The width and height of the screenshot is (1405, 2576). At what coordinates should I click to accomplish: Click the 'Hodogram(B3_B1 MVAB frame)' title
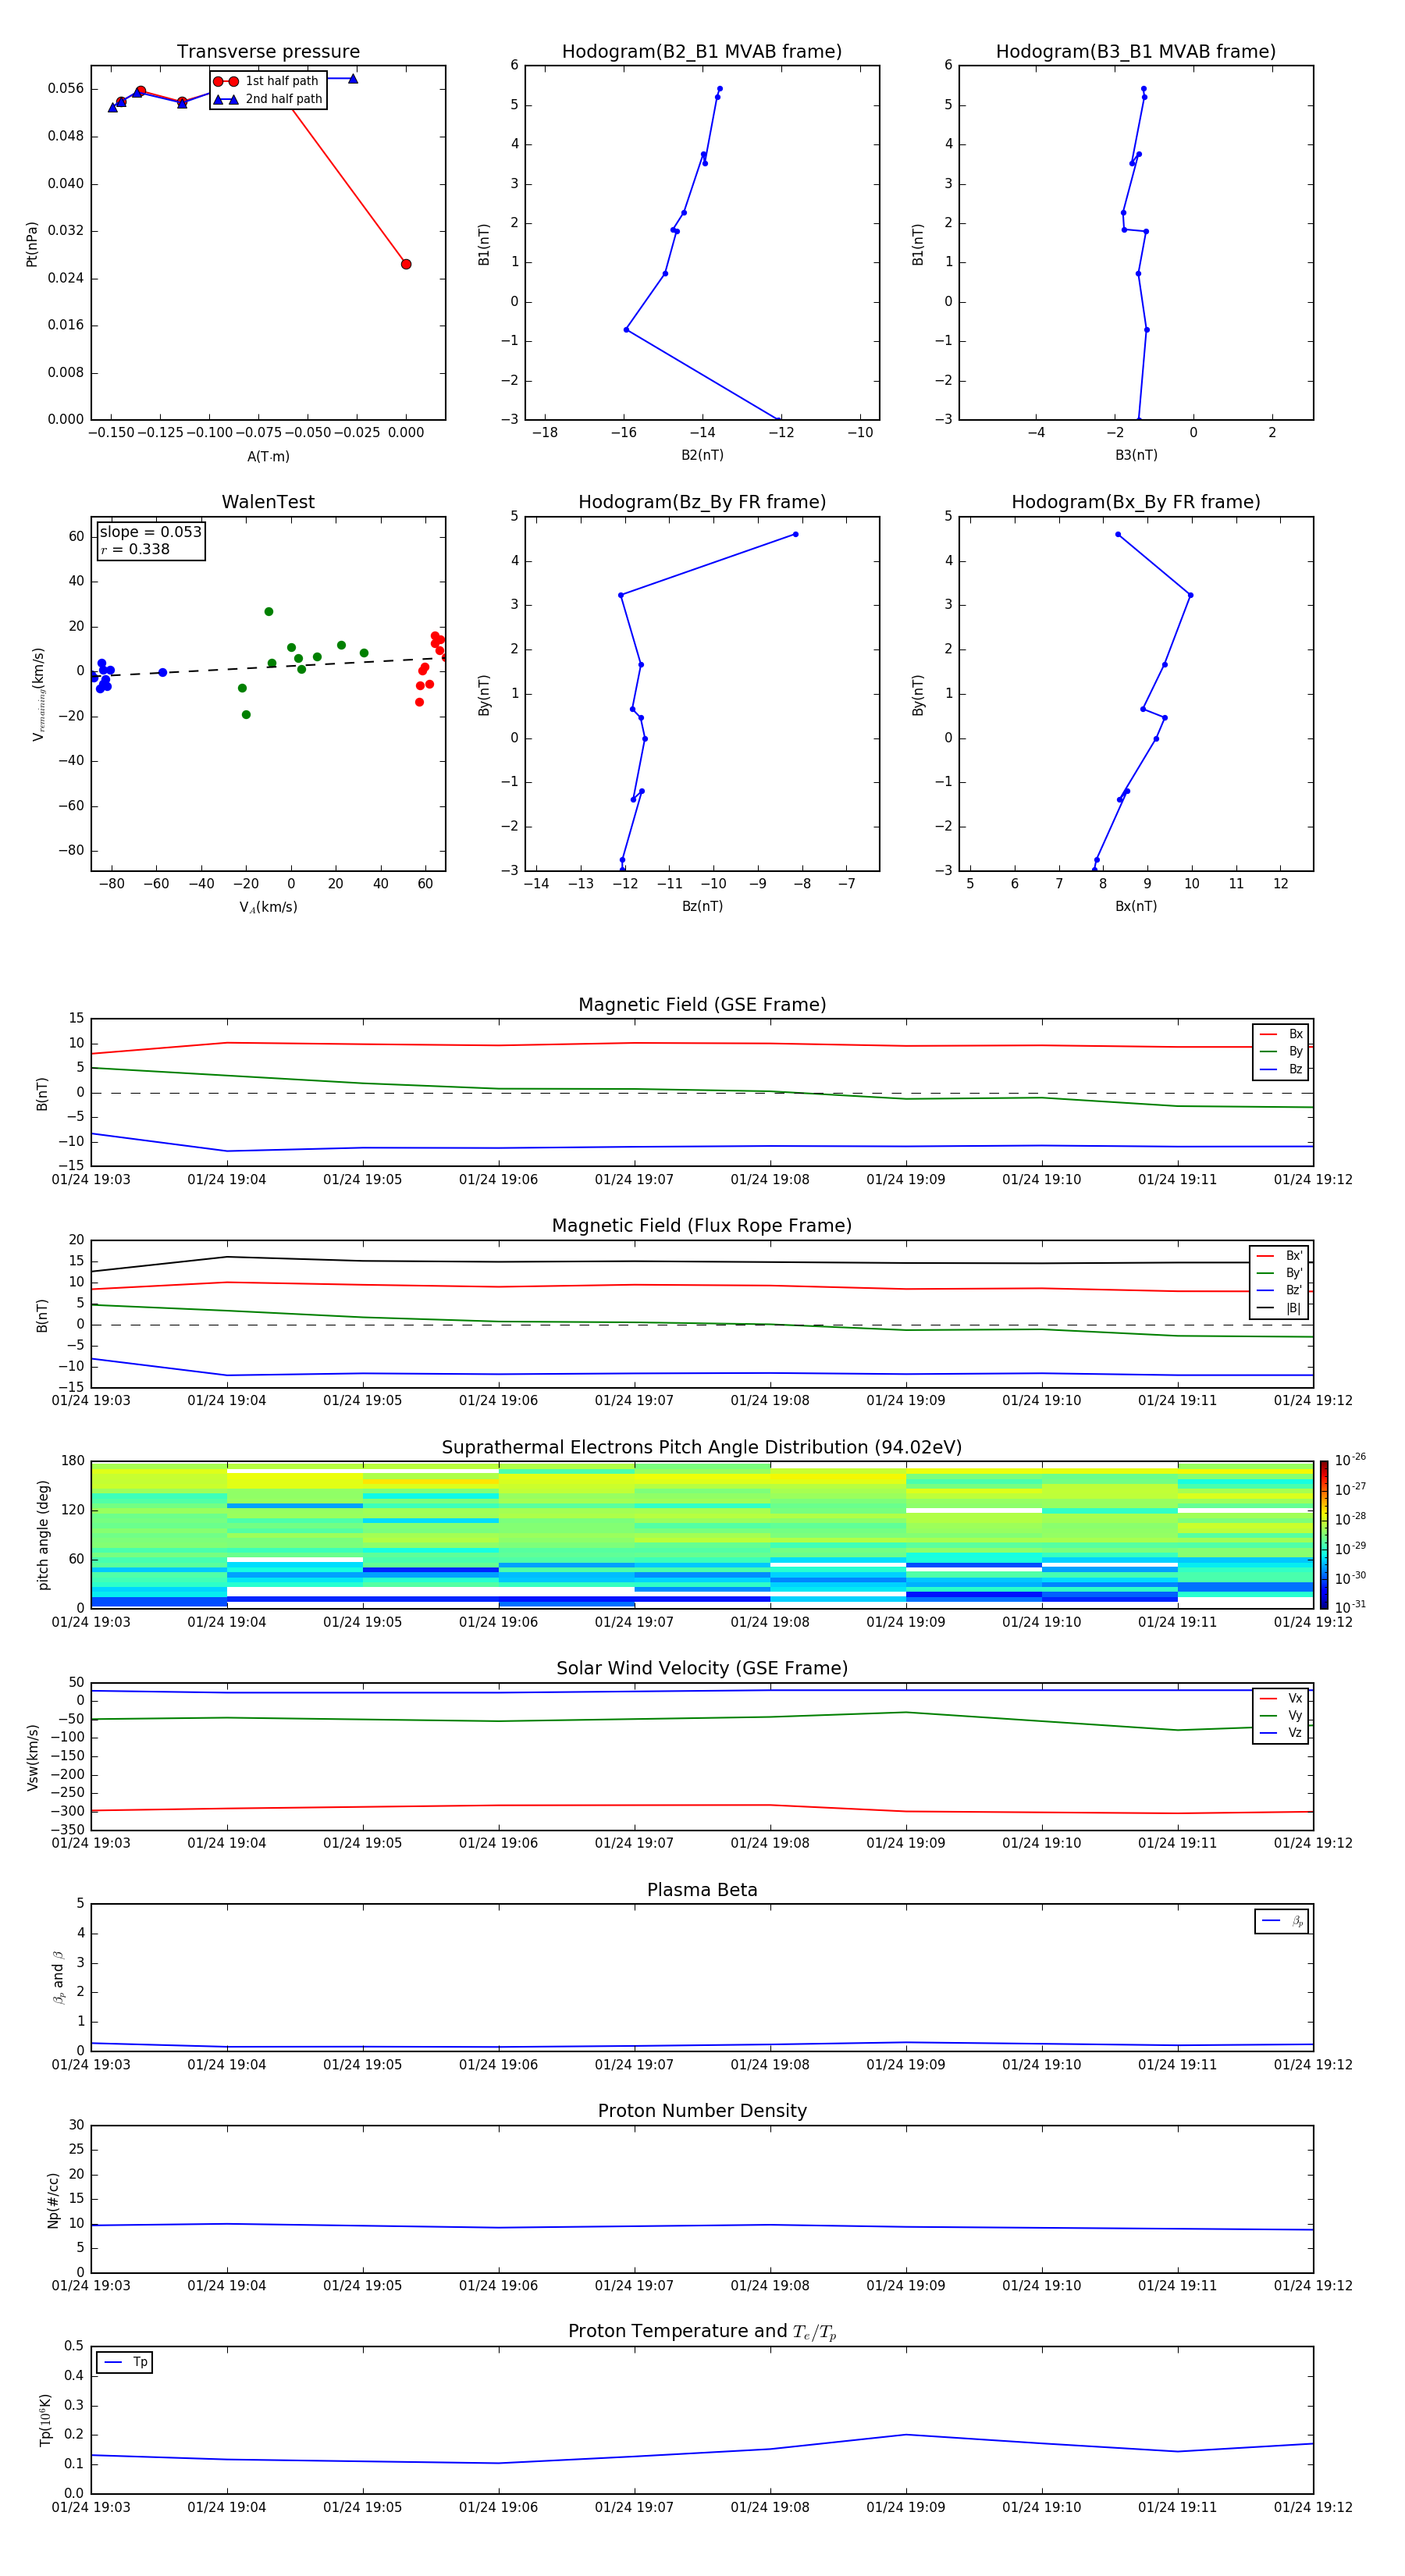click(1136, 51)
